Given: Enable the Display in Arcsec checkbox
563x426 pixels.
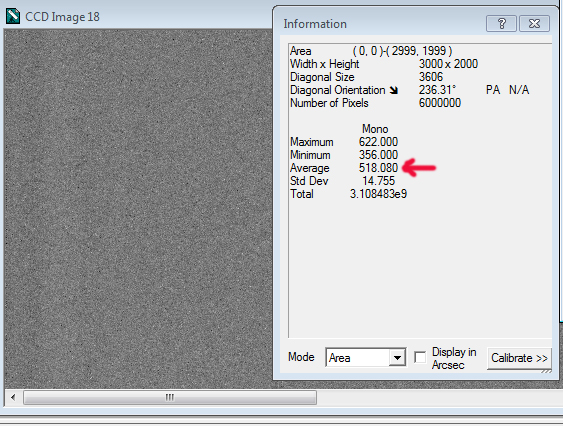Looking at the screenshot, I should (420, 357).
